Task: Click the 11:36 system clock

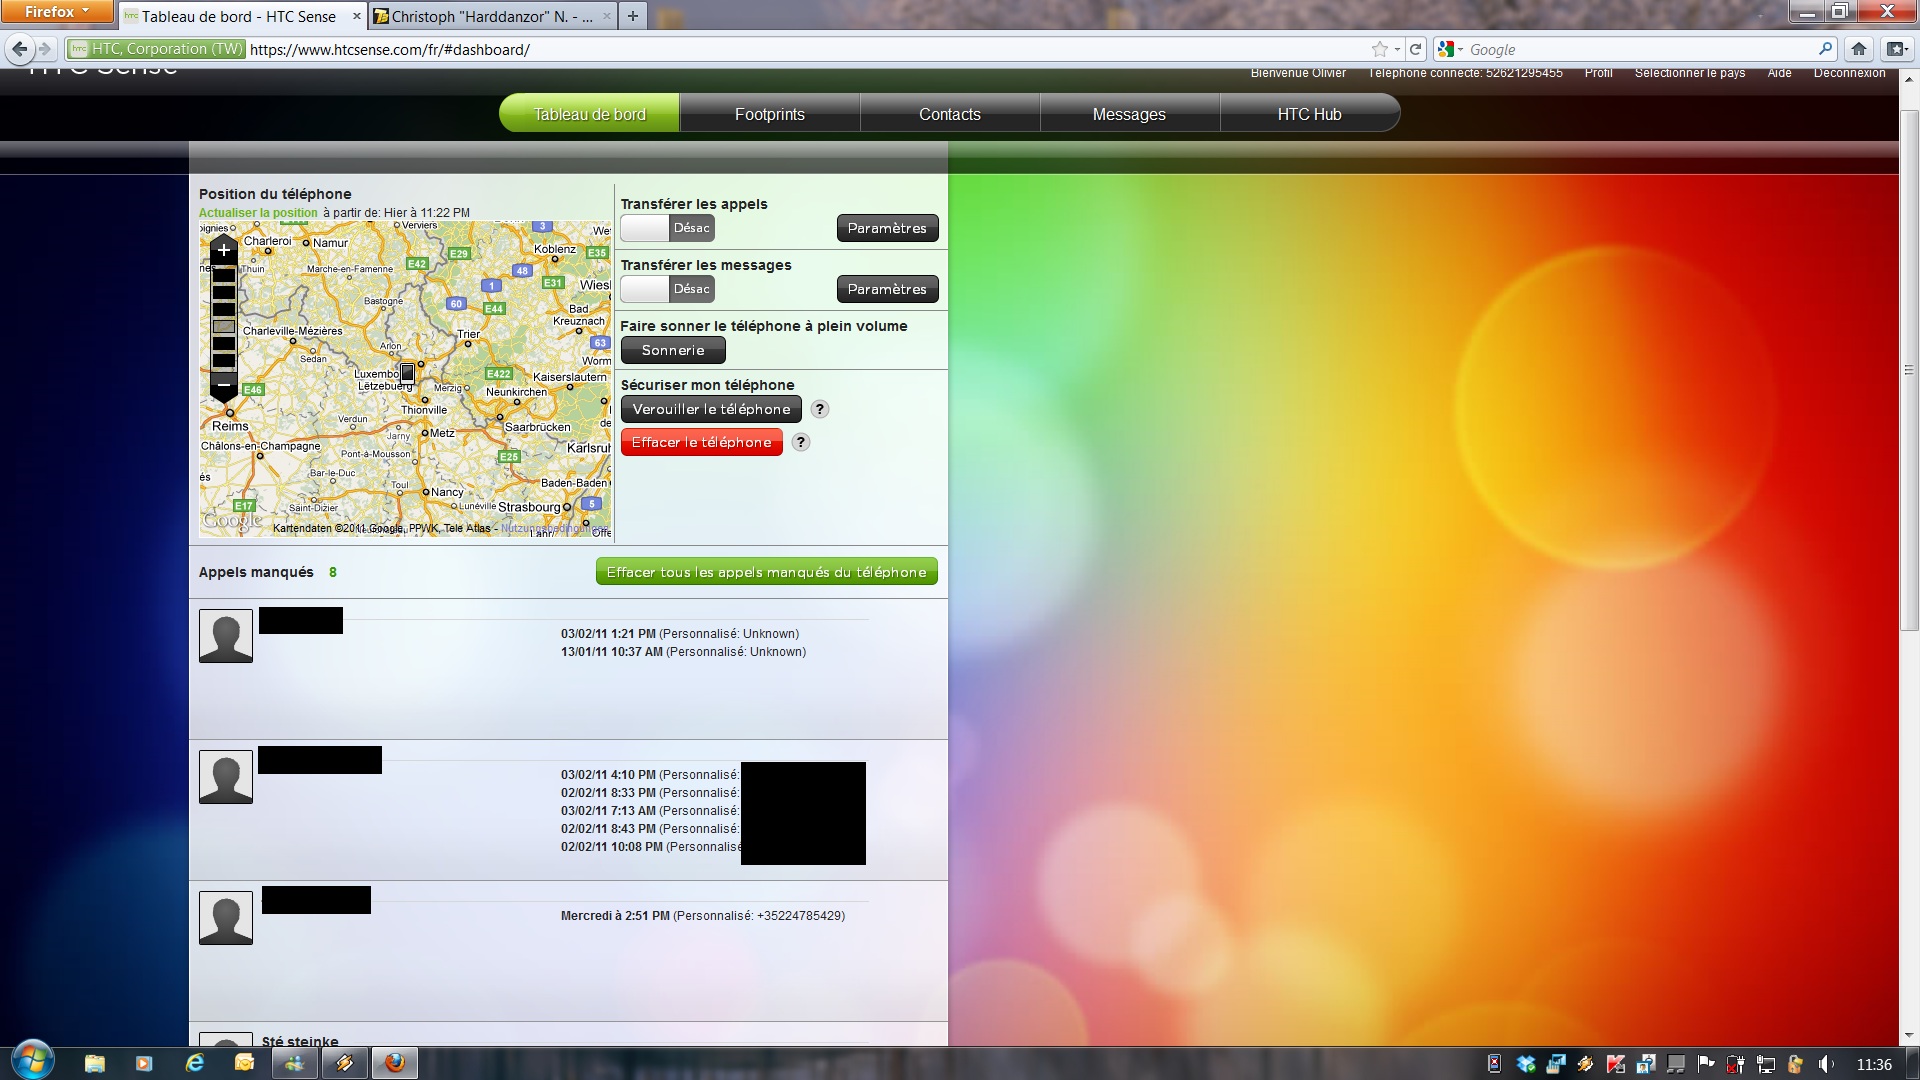Action: pyautogui.click(x=1874, y=1064)
